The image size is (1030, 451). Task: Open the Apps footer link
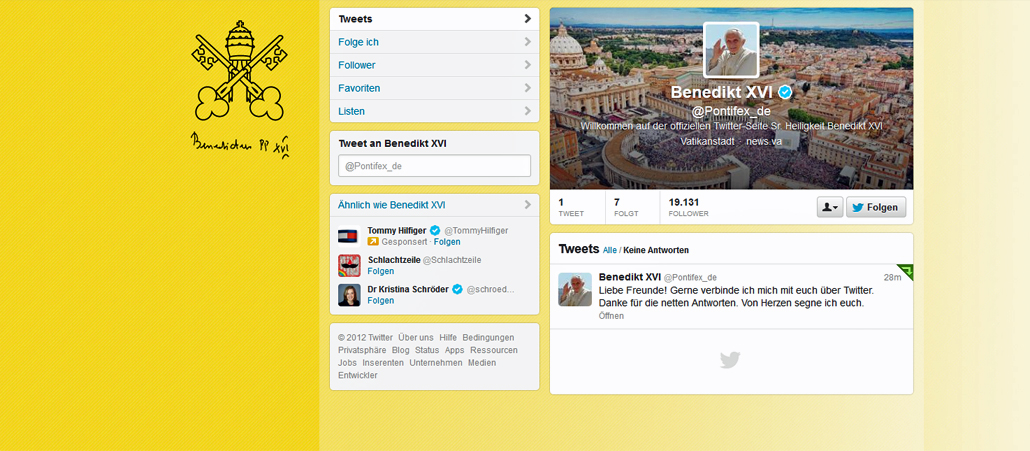pos(455,350)
